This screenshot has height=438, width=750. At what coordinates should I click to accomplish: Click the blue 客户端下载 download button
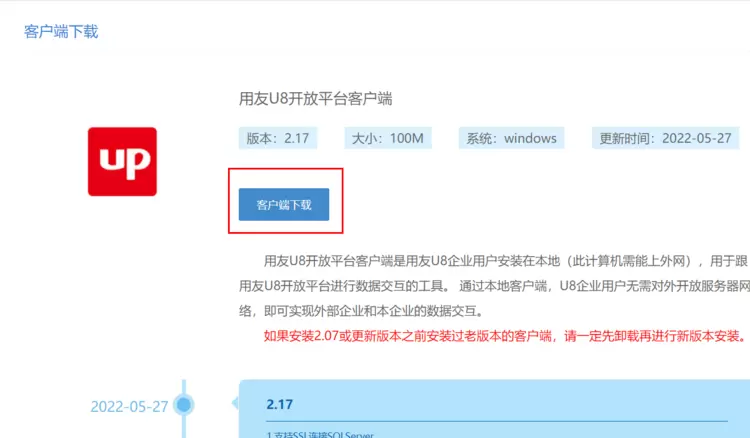[284, 205]
